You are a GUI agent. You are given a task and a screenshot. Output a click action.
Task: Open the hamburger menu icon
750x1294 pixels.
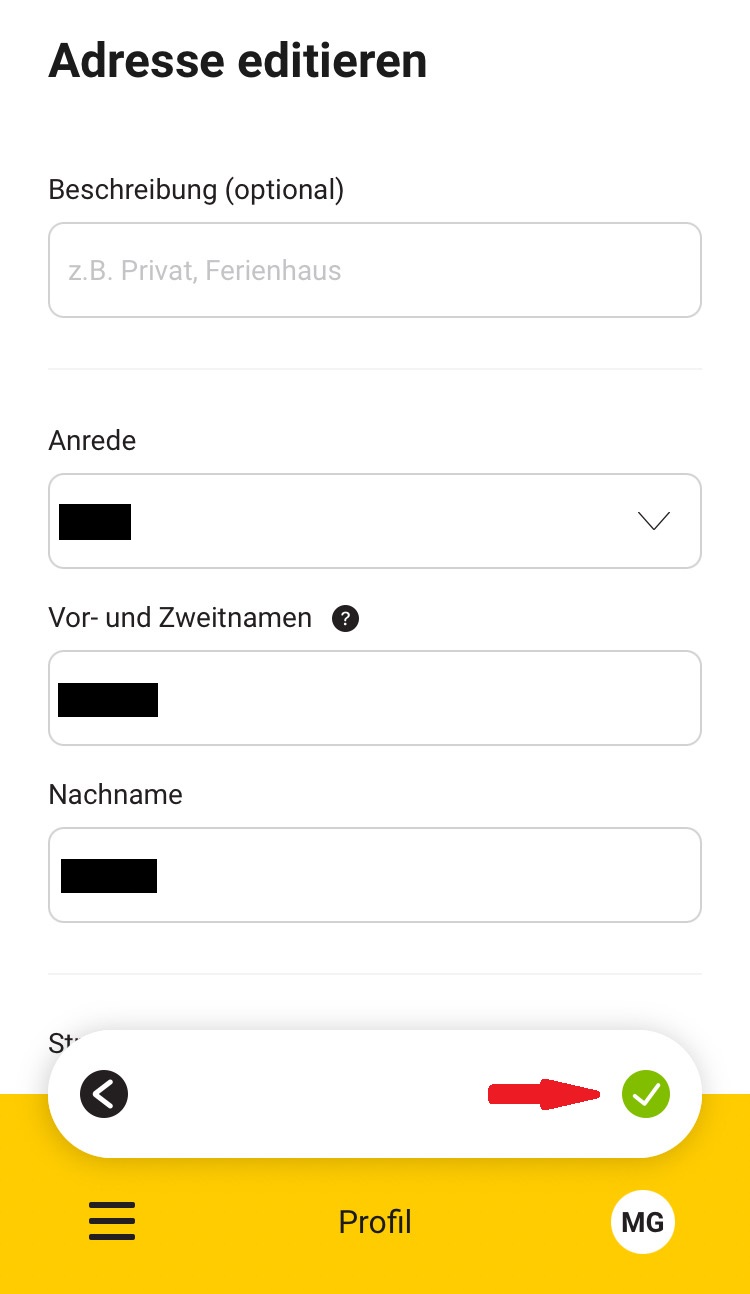click(x=112, y=1221)
